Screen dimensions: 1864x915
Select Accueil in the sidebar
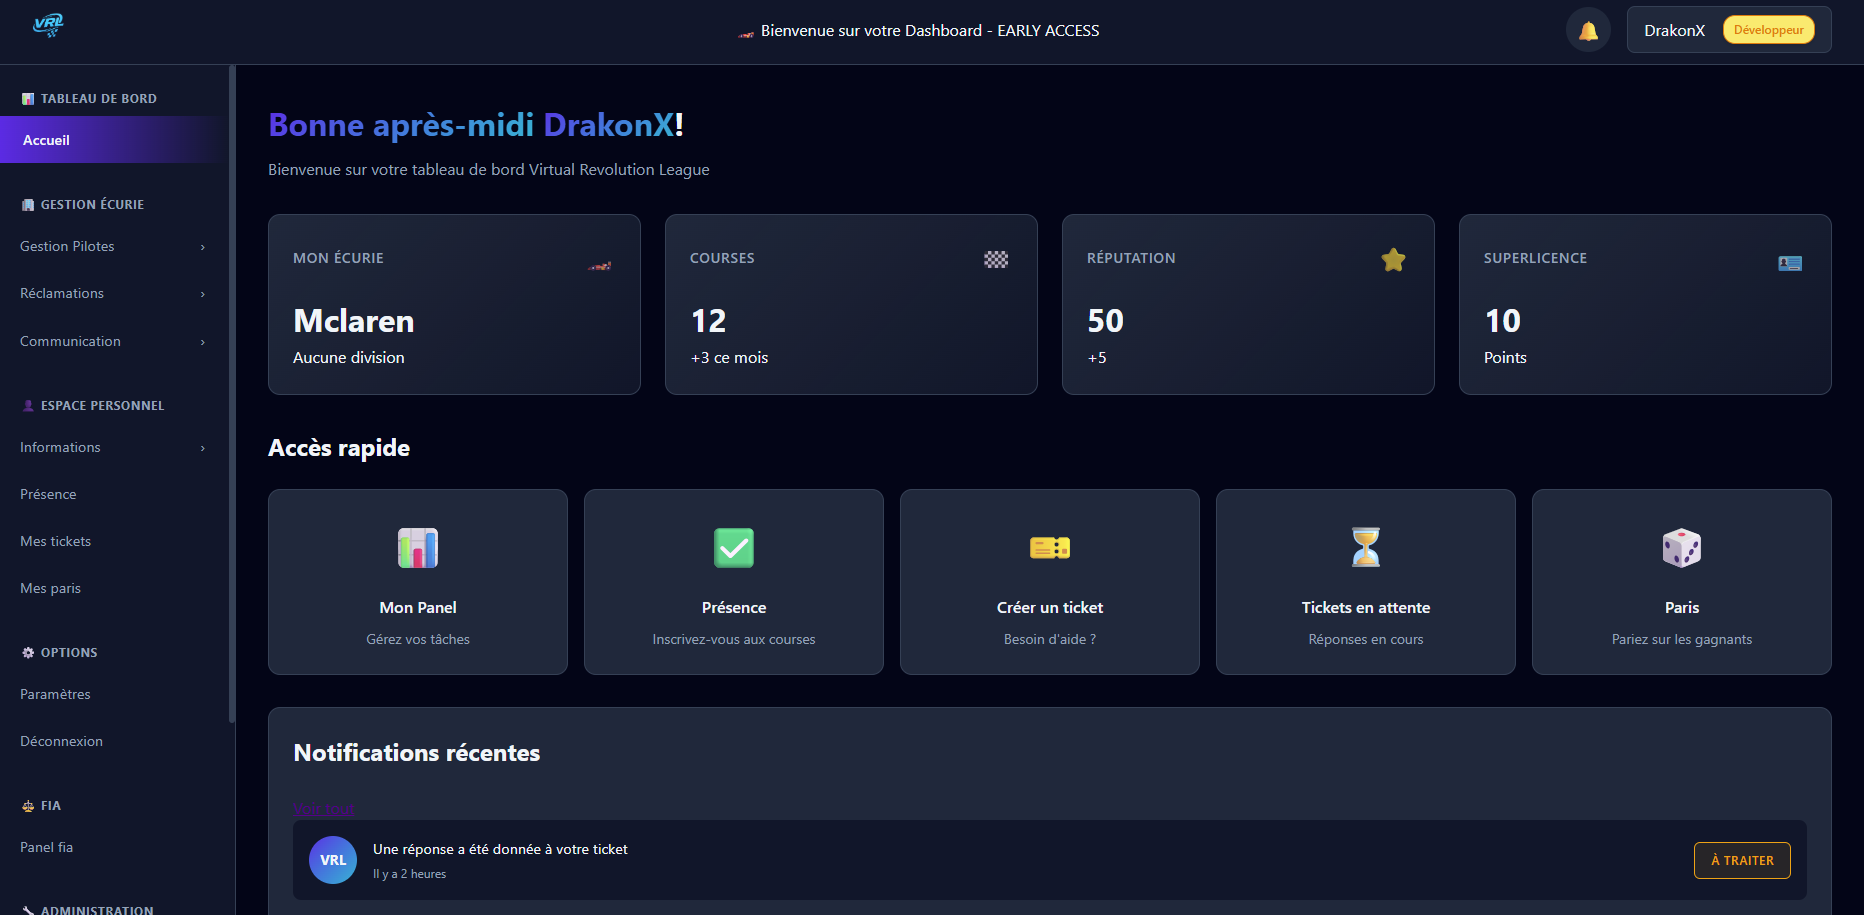pos(46,140)
